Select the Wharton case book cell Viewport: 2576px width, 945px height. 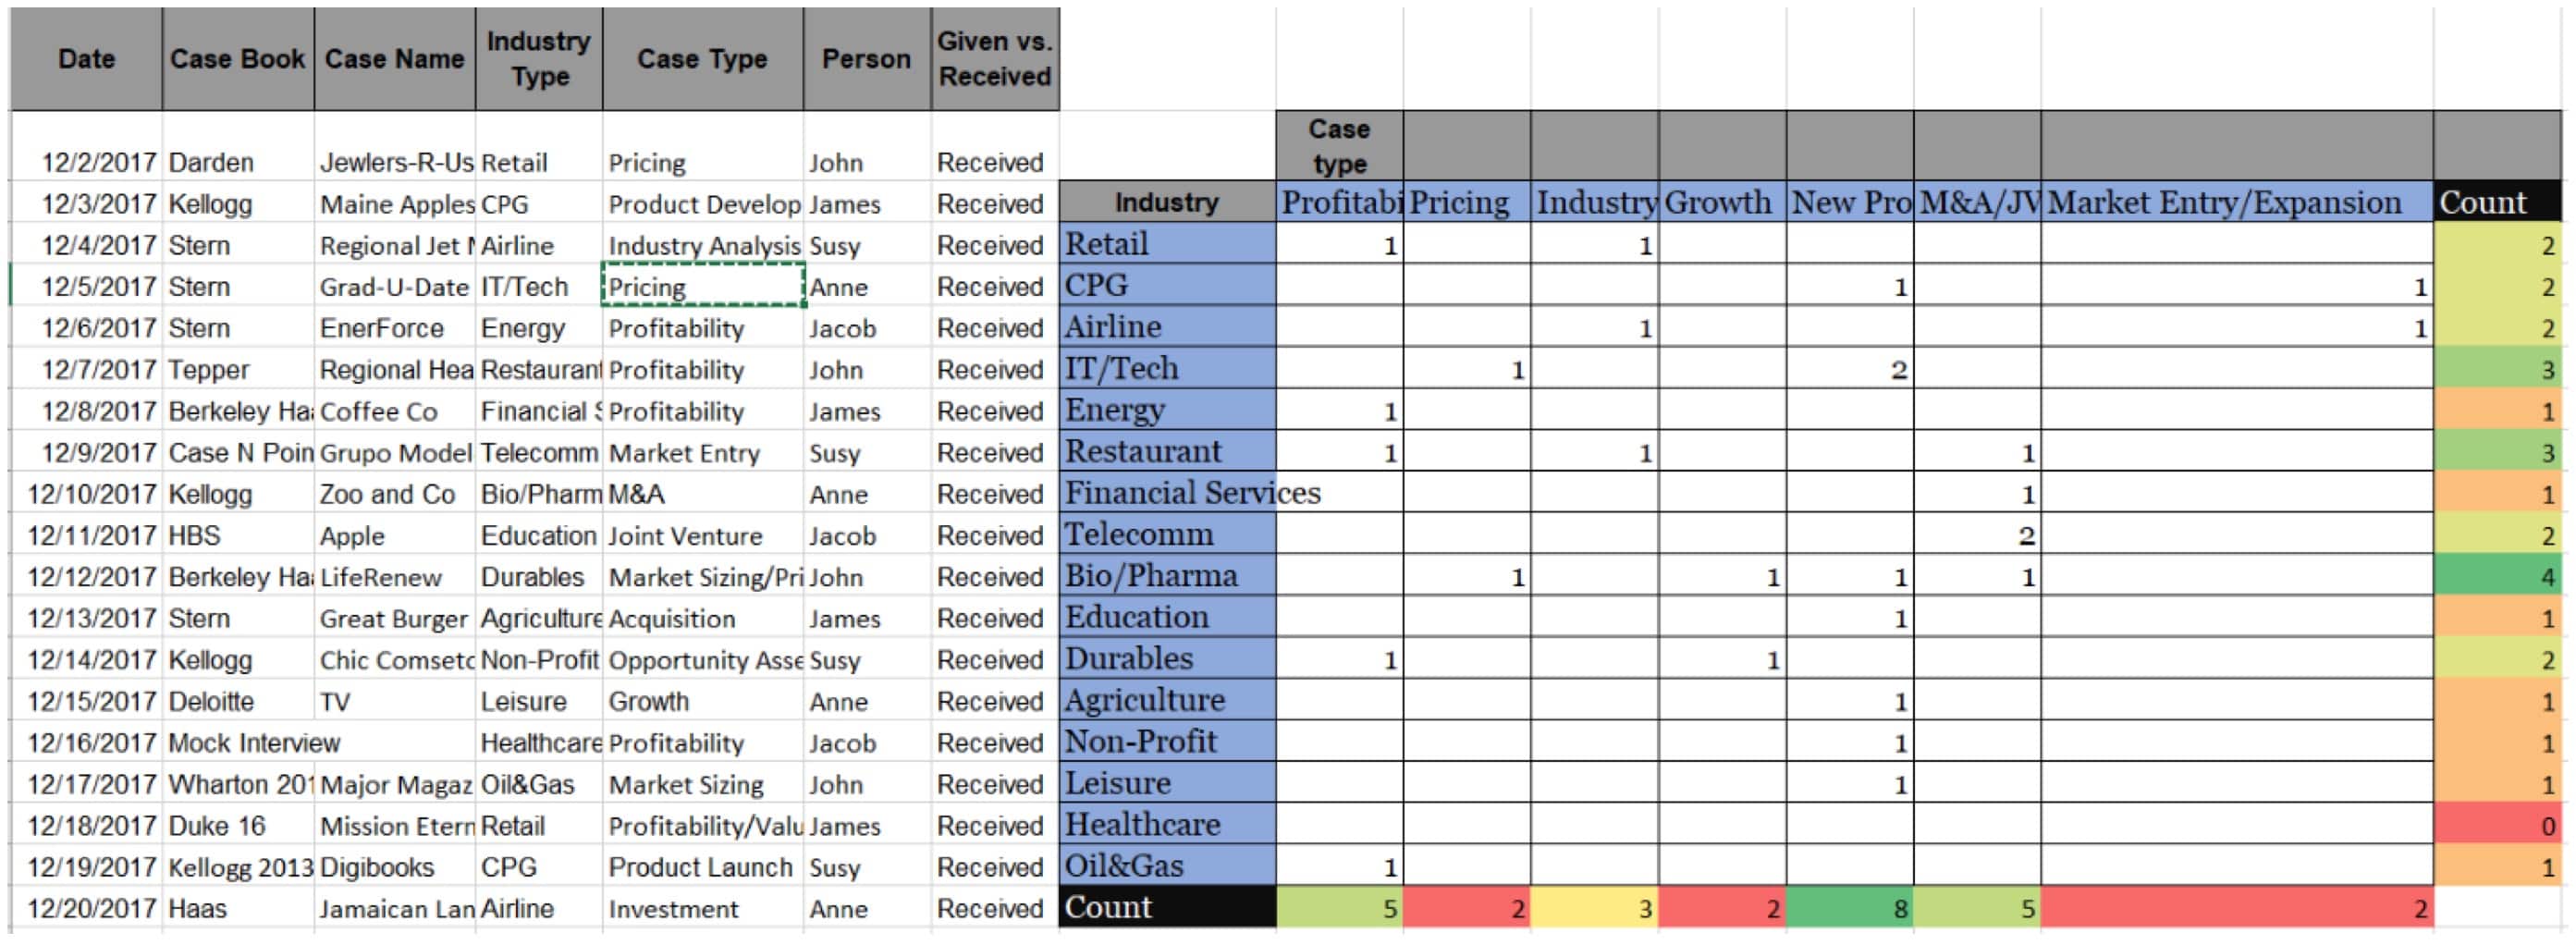237,784
